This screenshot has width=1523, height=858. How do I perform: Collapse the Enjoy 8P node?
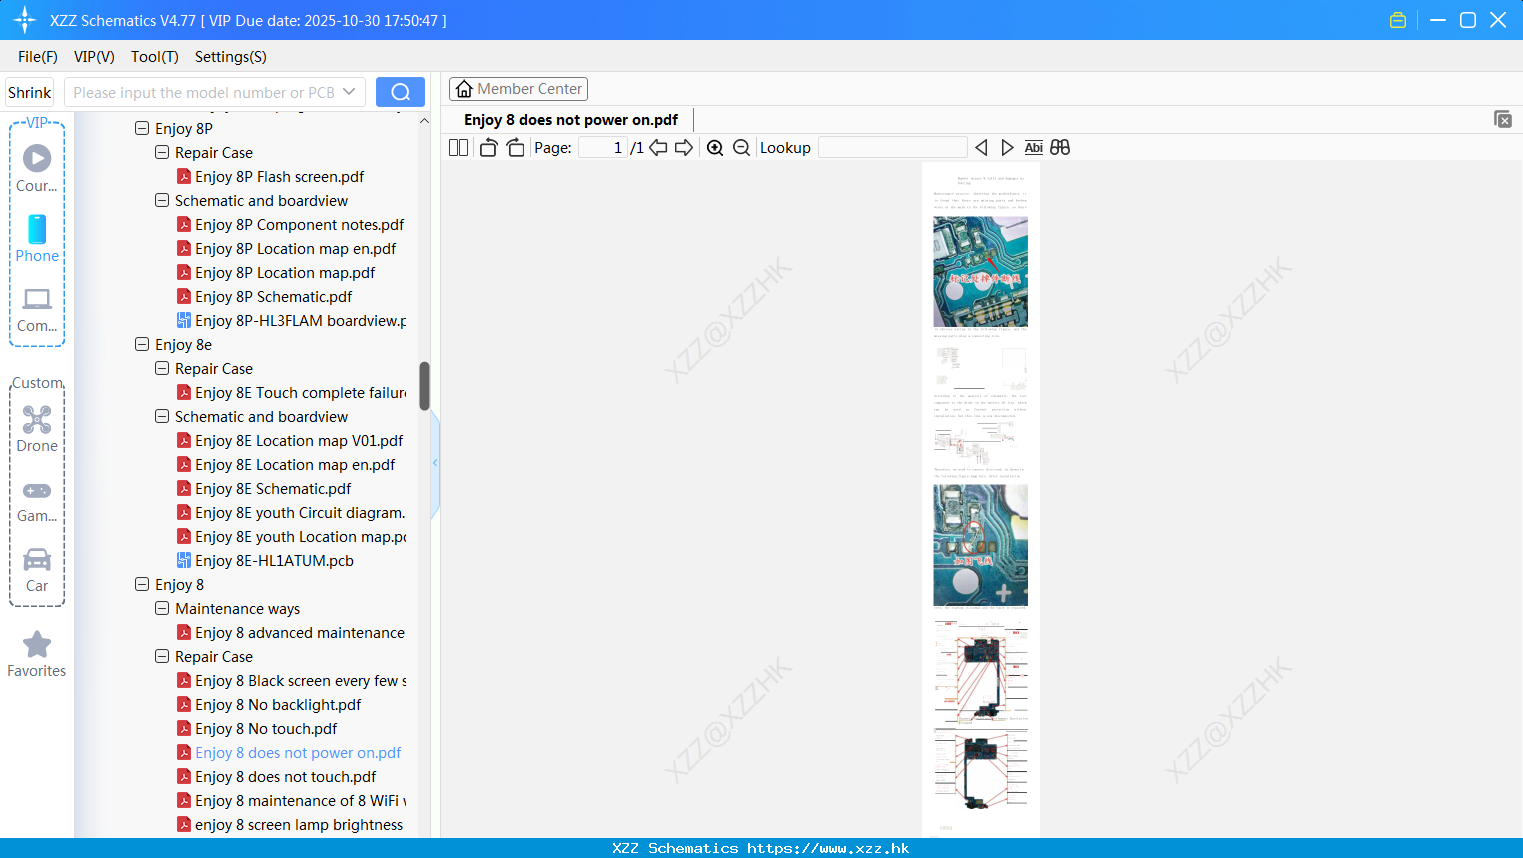point(142,129)
